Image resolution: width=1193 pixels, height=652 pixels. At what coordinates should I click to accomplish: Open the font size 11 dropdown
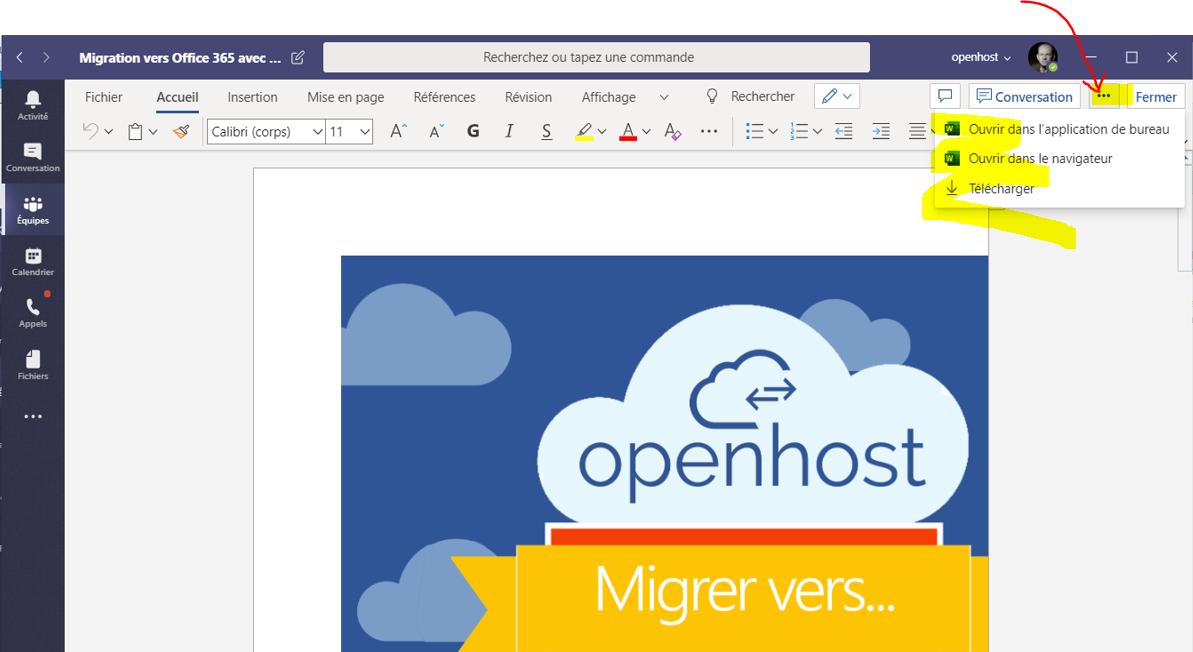350,131
